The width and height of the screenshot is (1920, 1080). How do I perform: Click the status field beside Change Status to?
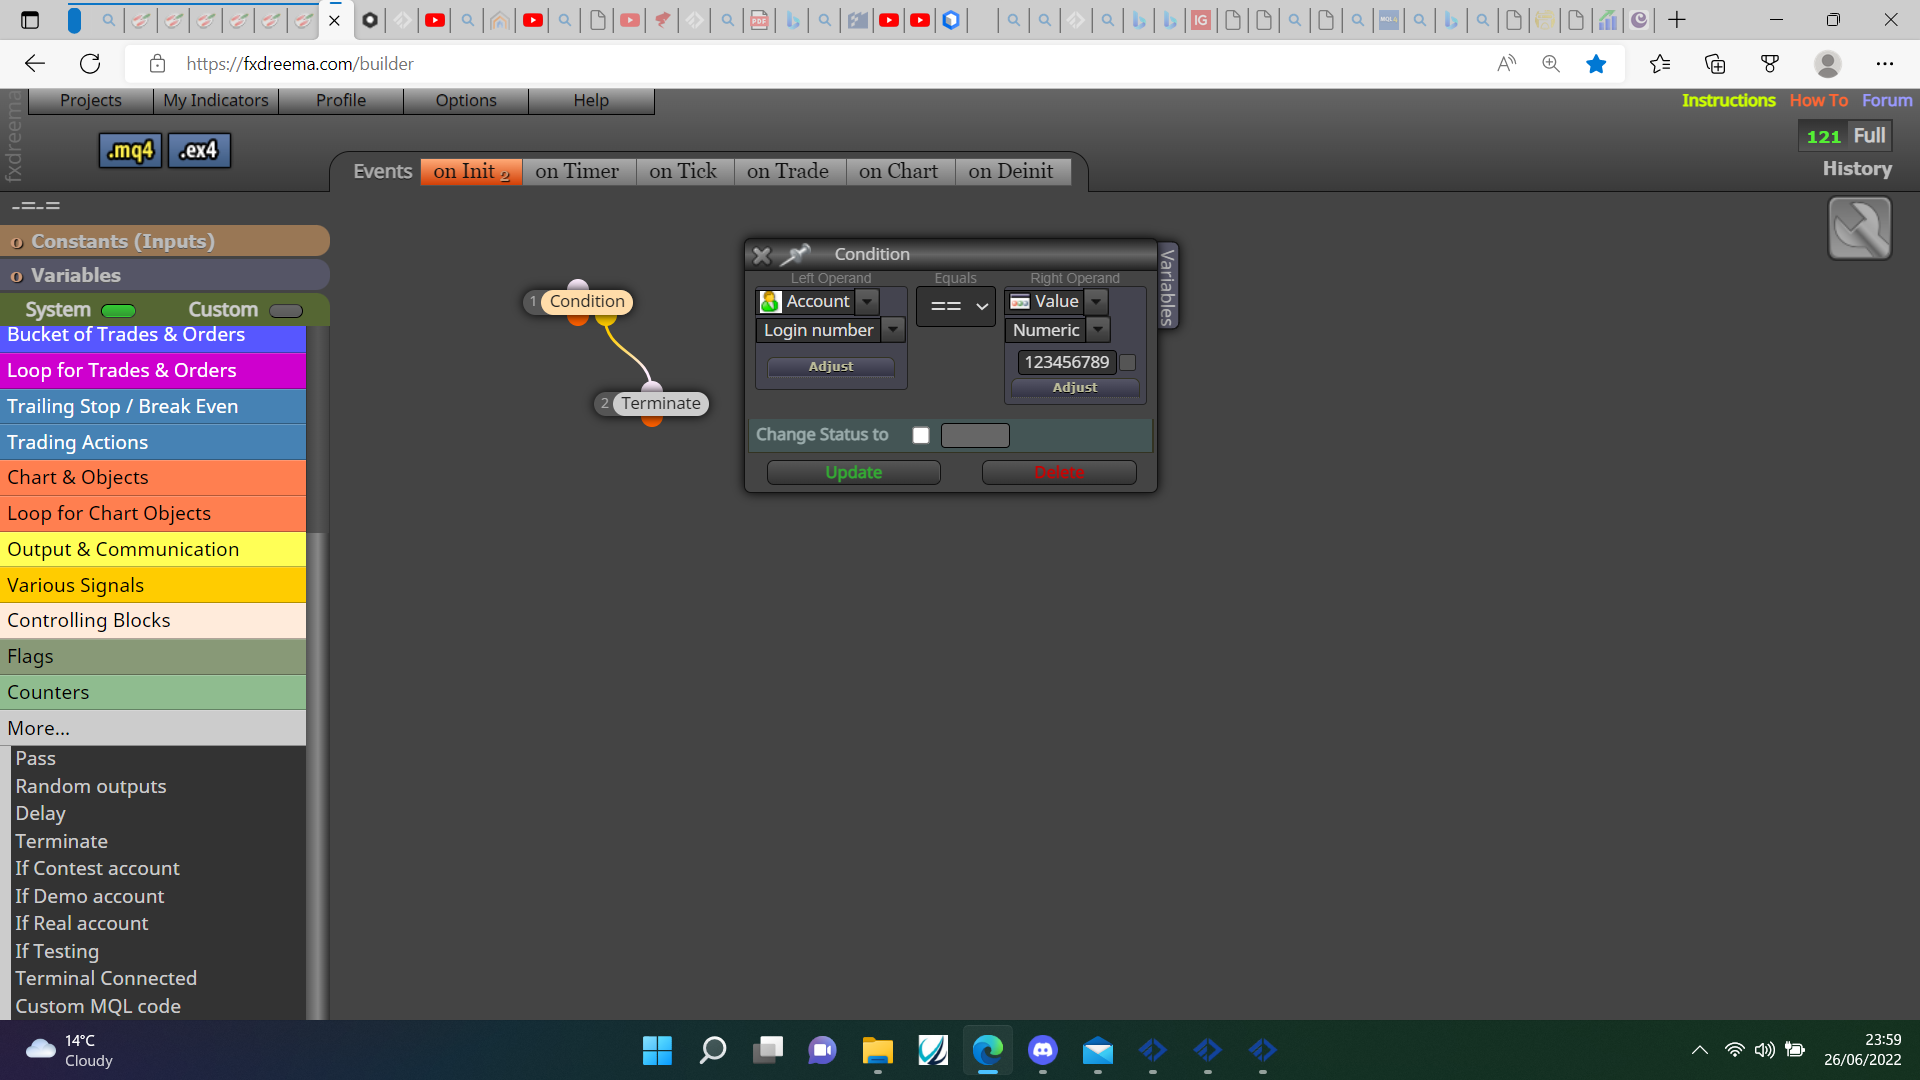pyautogui.click(x=975, y=435)
